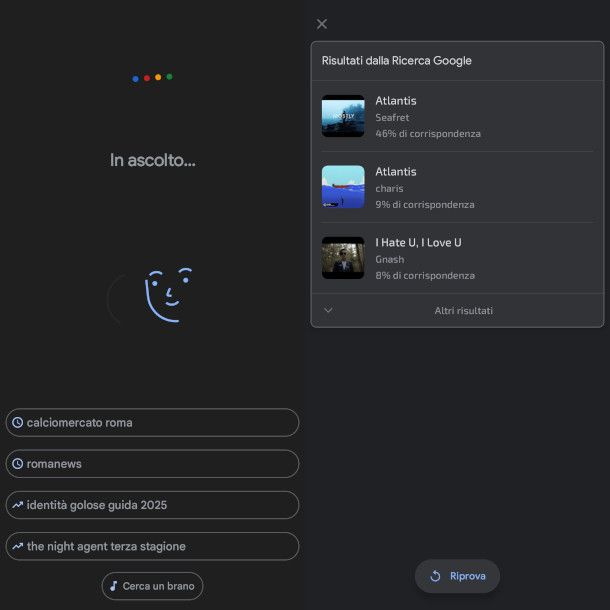This screenshot has width=610, height=610.
Task: Click the clock icon beside calciomercato roma
Action: (18, 422)
